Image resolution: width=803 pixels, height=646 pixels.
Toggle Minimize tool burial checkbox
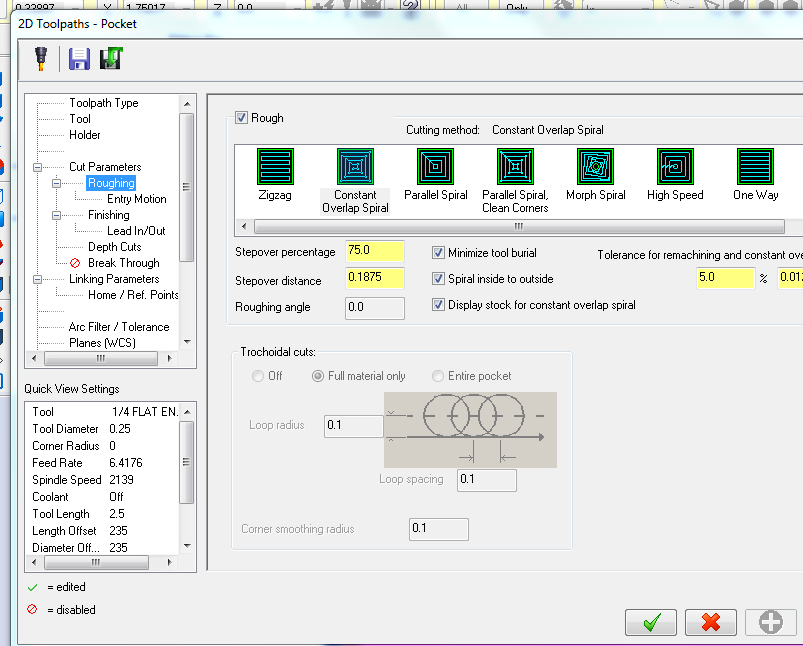[x=439, y=253]
